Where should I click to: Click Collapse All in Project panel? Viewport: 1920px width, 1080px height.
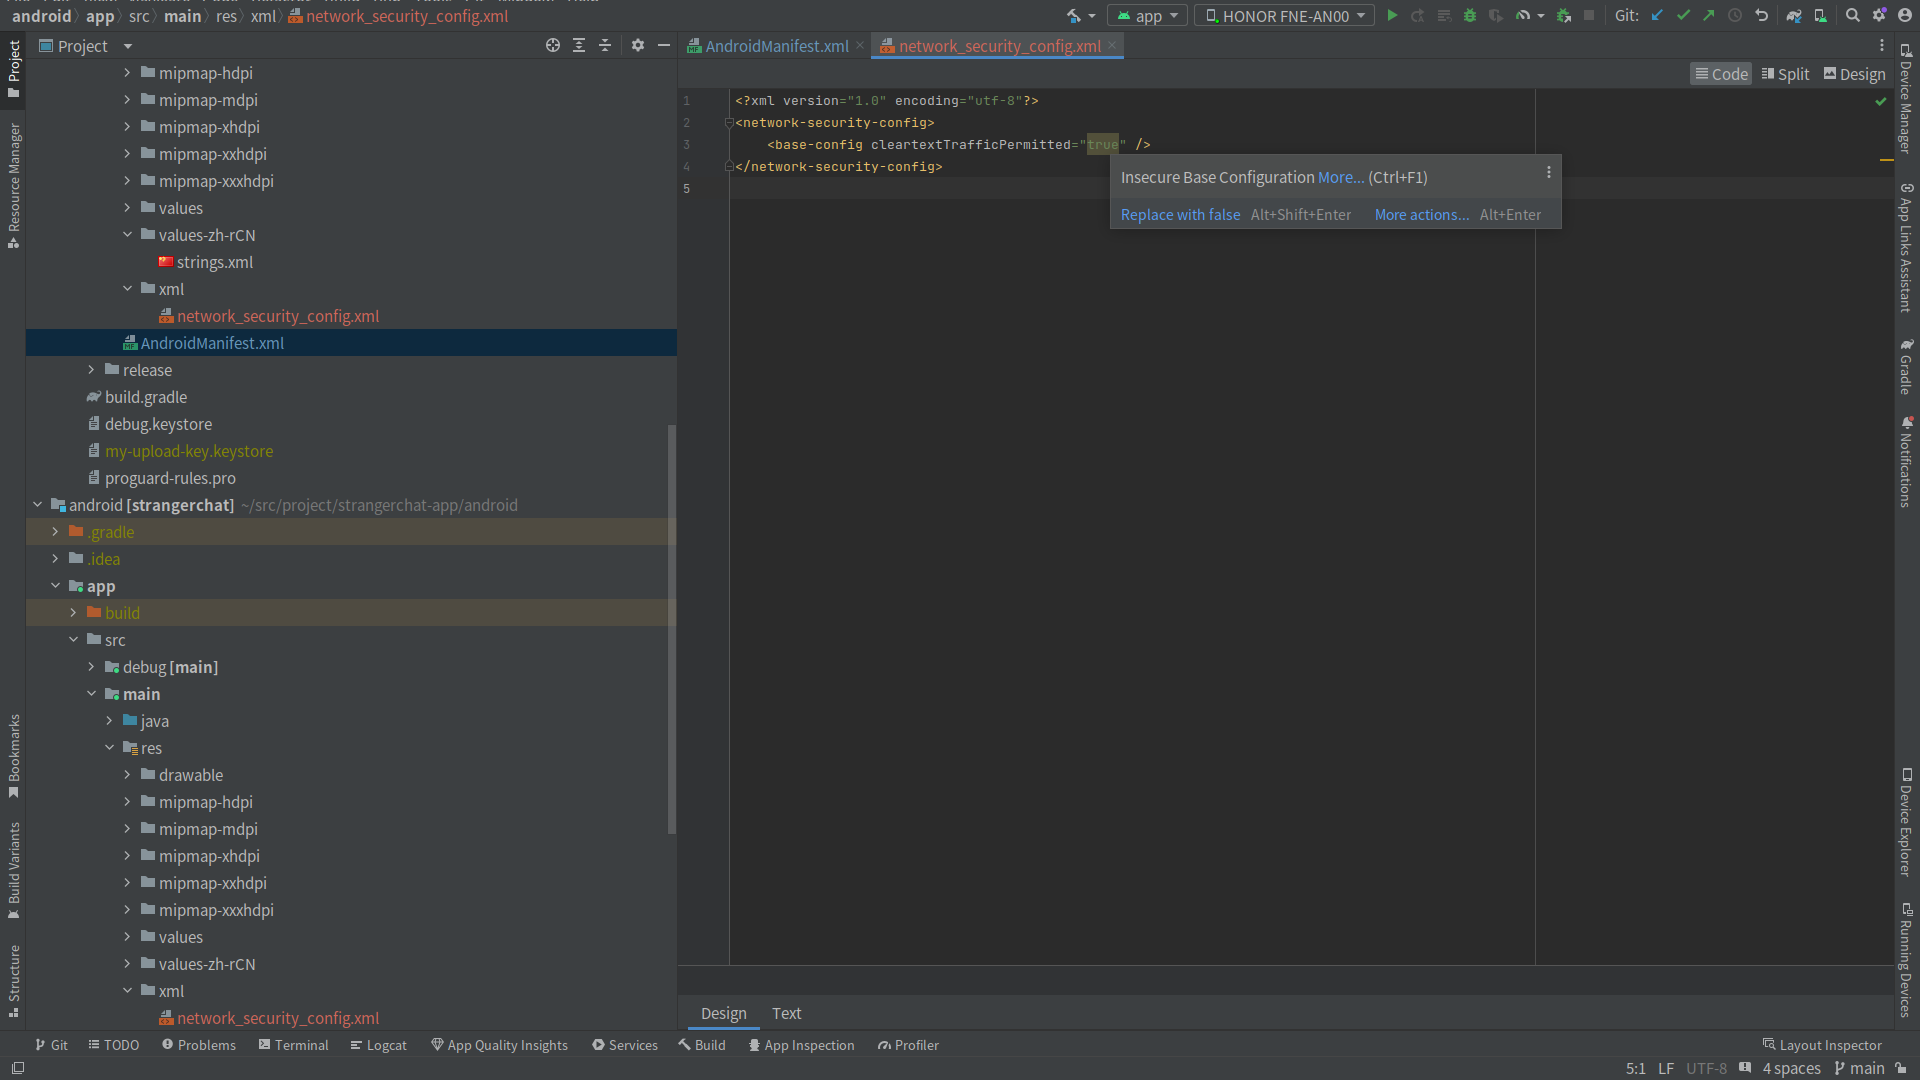coord(605,46)
